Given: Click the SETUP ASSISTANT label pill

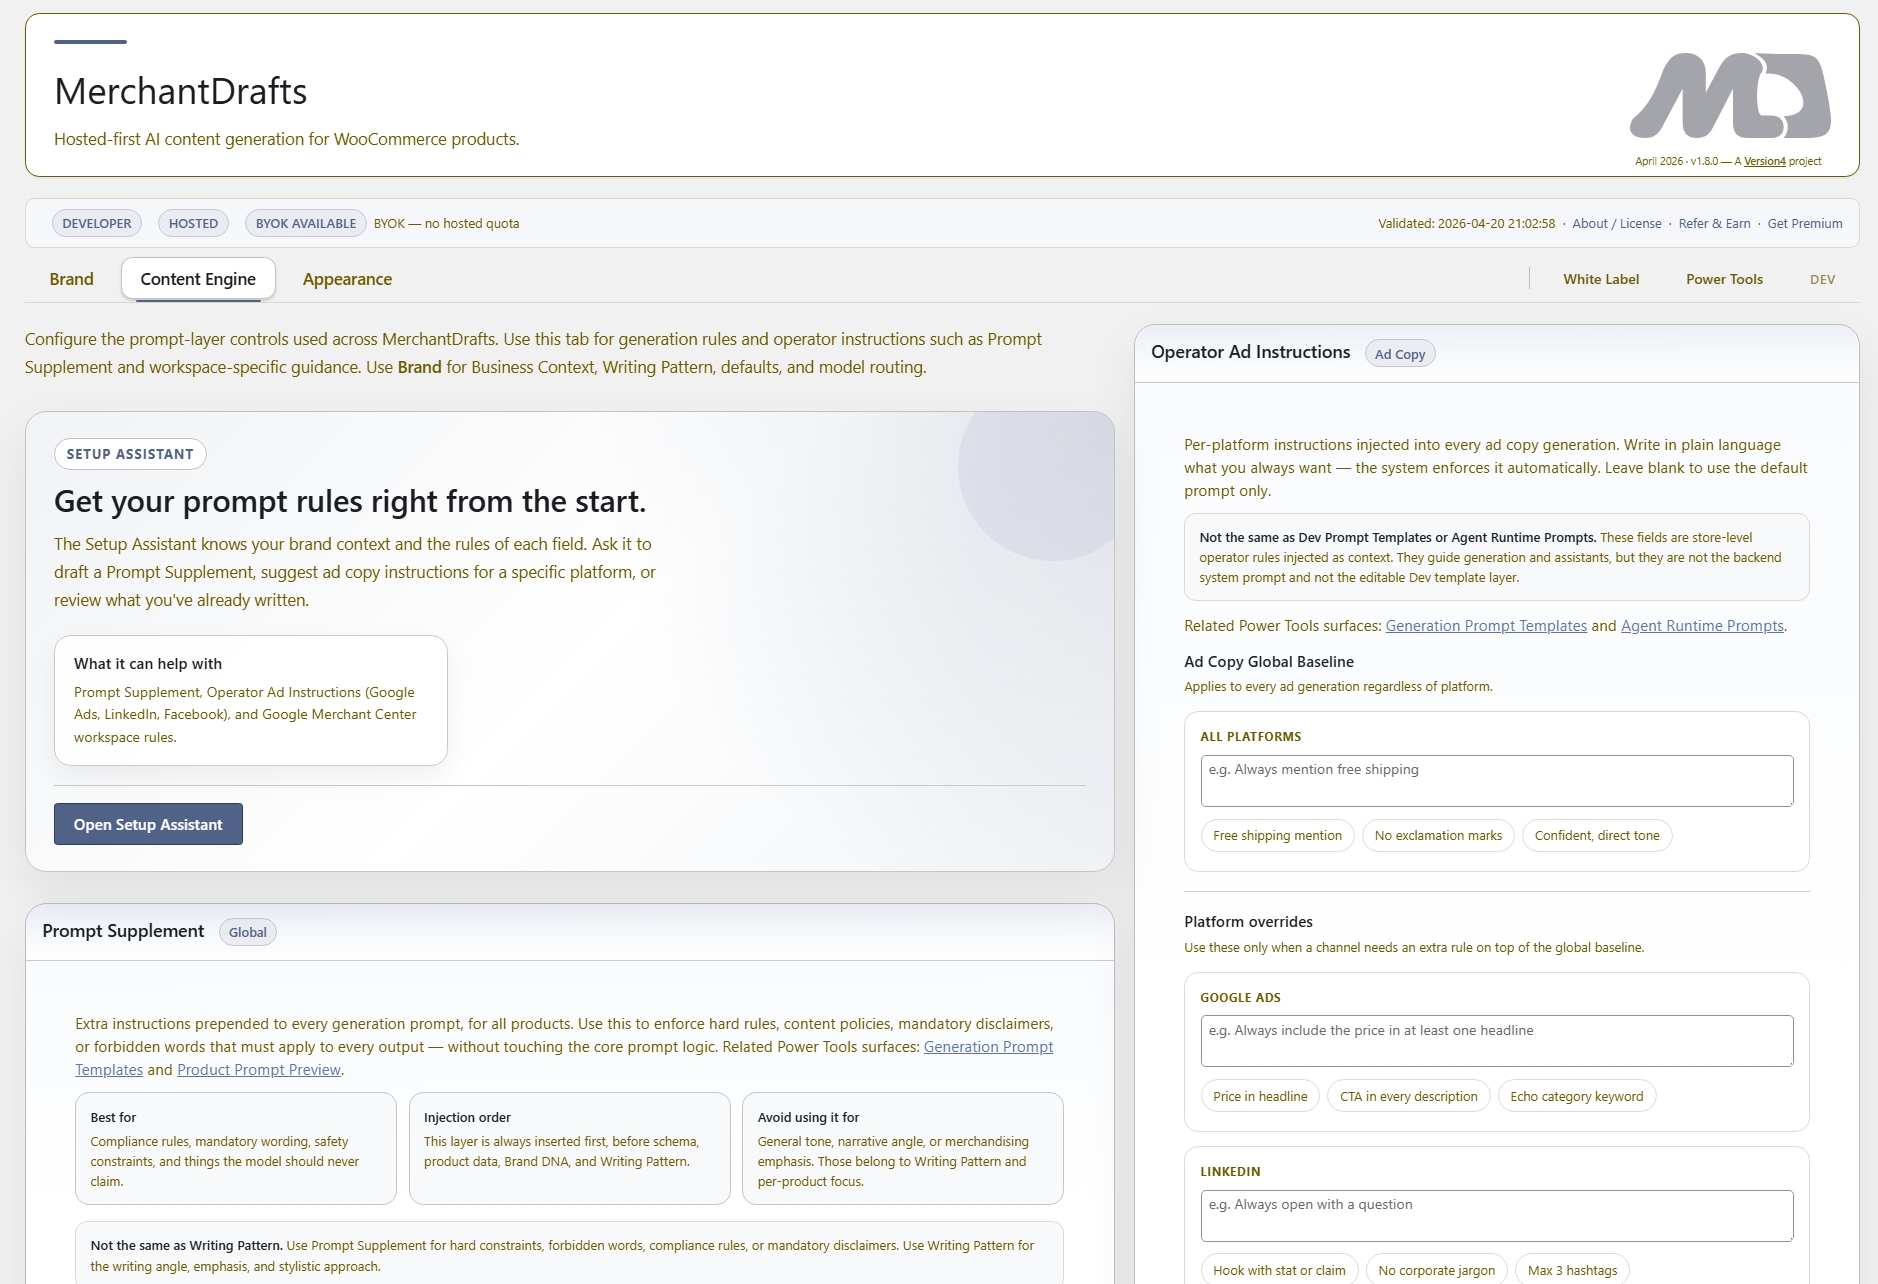Looking at the screenshot, I should 130,454.
